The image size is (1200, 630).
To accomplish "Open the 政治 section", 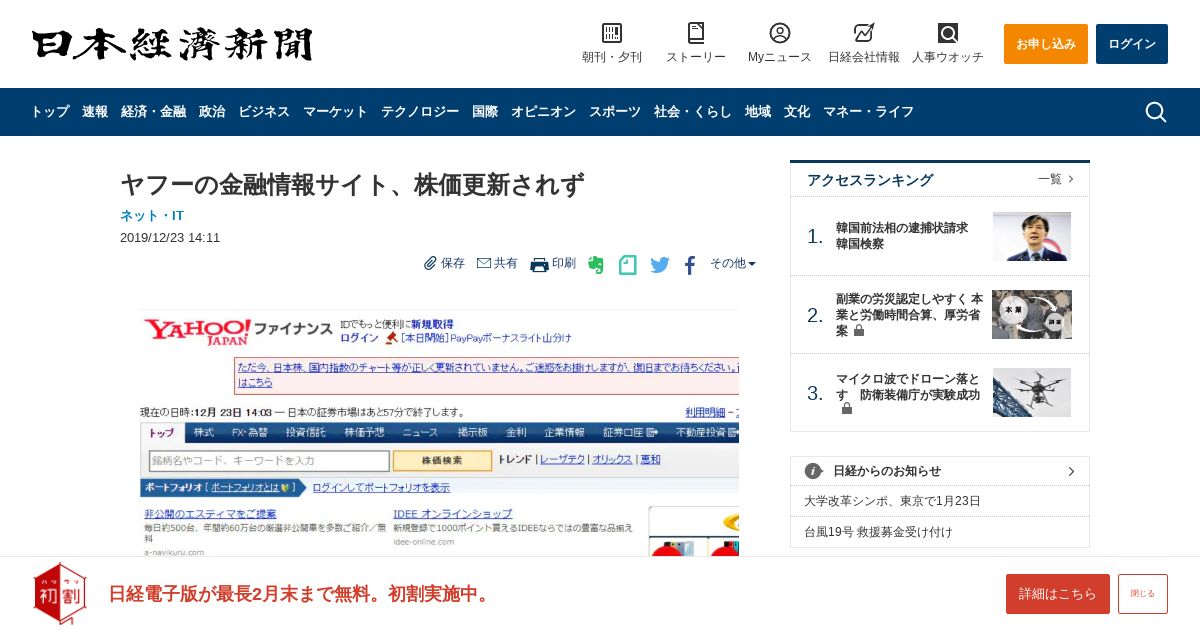I will [x=212, y=112].
